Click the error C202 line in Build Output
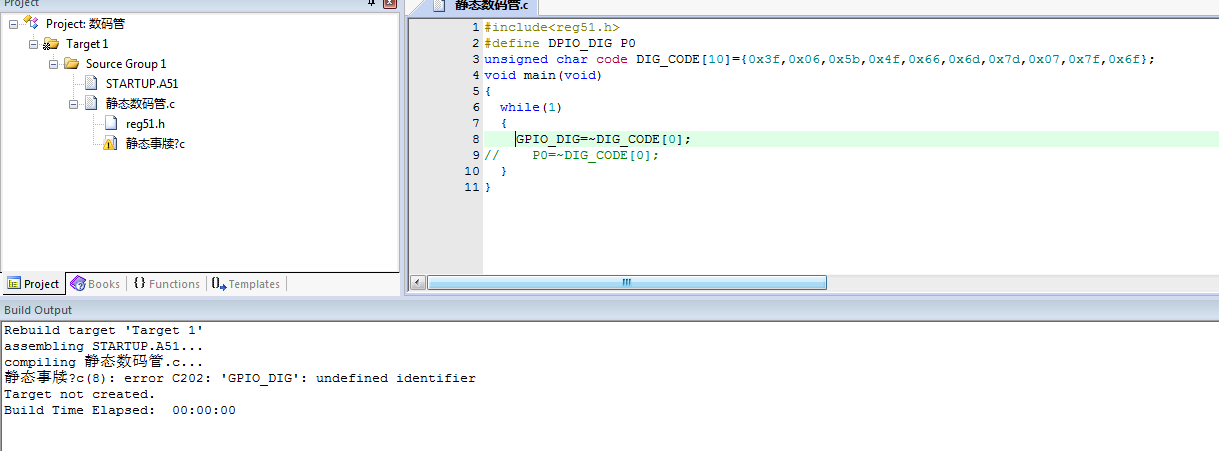This screenshot has height=451, width=1219. click(240, 378)
